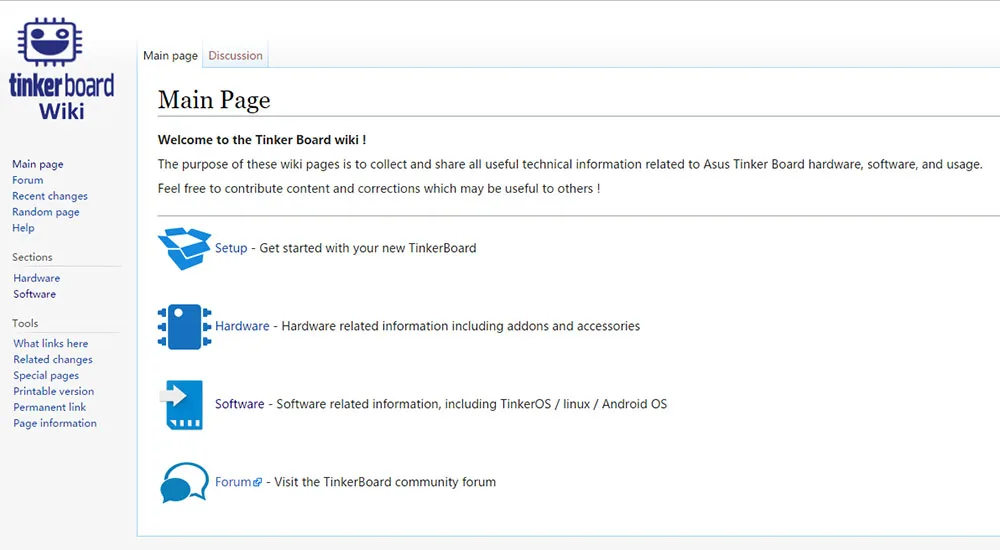This screenshot has width=1000, height=550.
Task: Open Forum from the sidebar navigation
Action: pyautogui.click(x=27, y=180)
